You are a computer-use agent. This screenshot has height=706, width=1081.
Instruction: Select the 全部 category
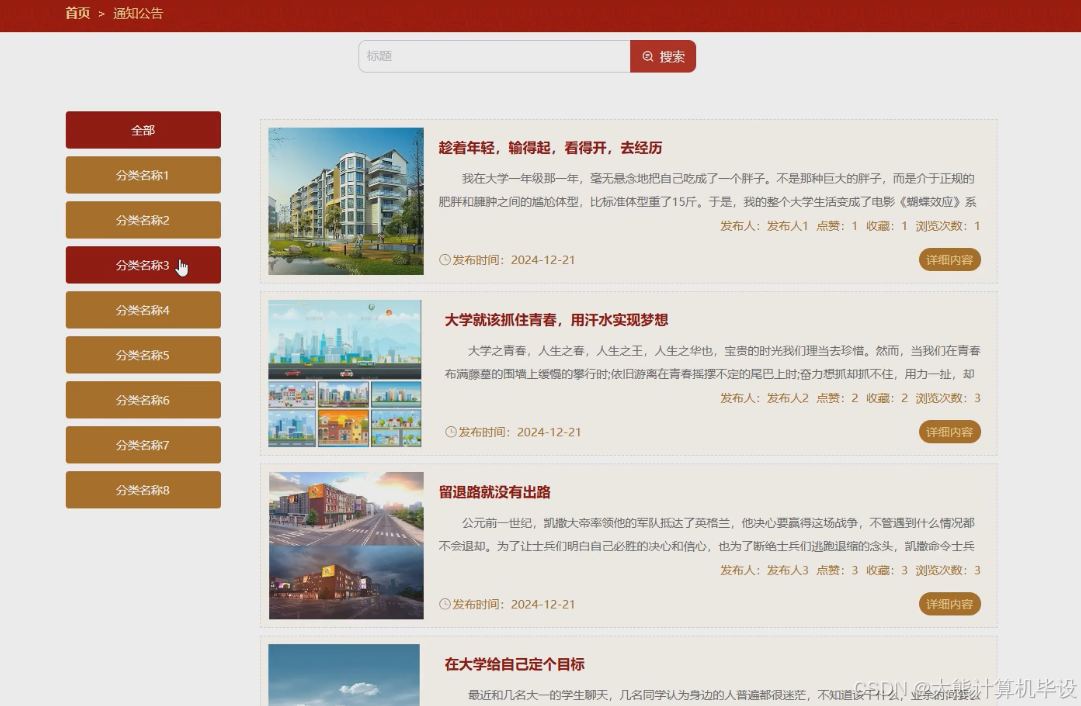[143, 130]
